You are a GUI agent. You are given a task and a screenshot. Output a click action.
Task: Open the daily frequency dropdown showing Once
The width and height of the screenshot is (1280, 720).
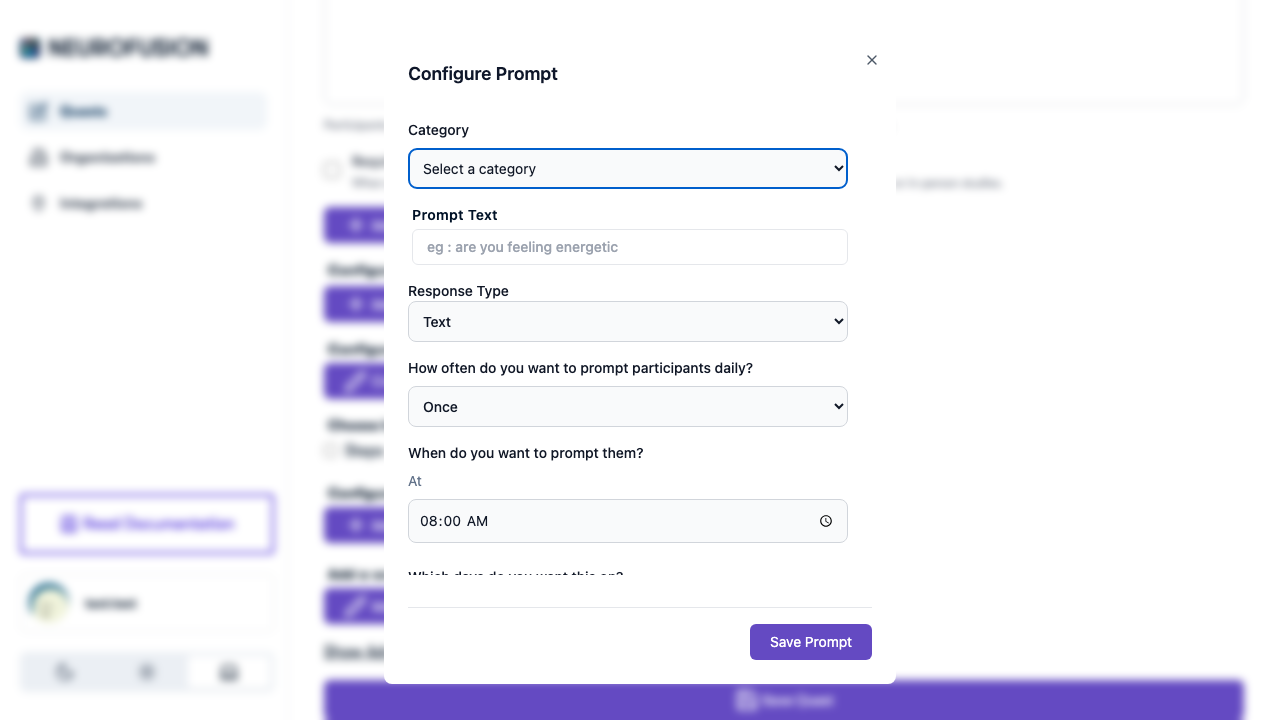627,406
